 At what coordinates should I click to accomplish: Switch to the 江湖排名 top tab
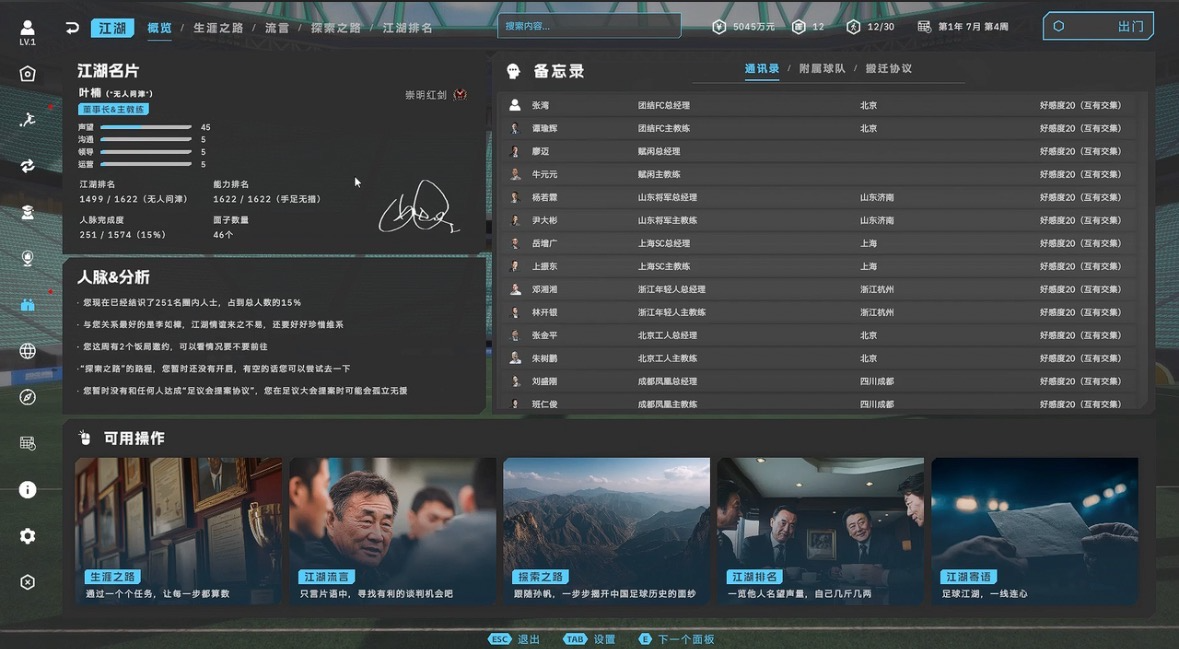click(407, 28)
